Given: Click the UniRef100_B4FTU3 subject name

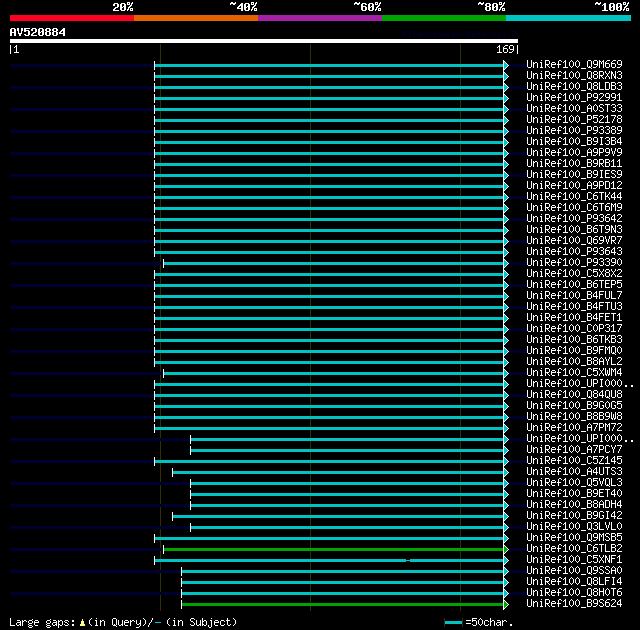Looking at the screenshot, I should (574, 307).
